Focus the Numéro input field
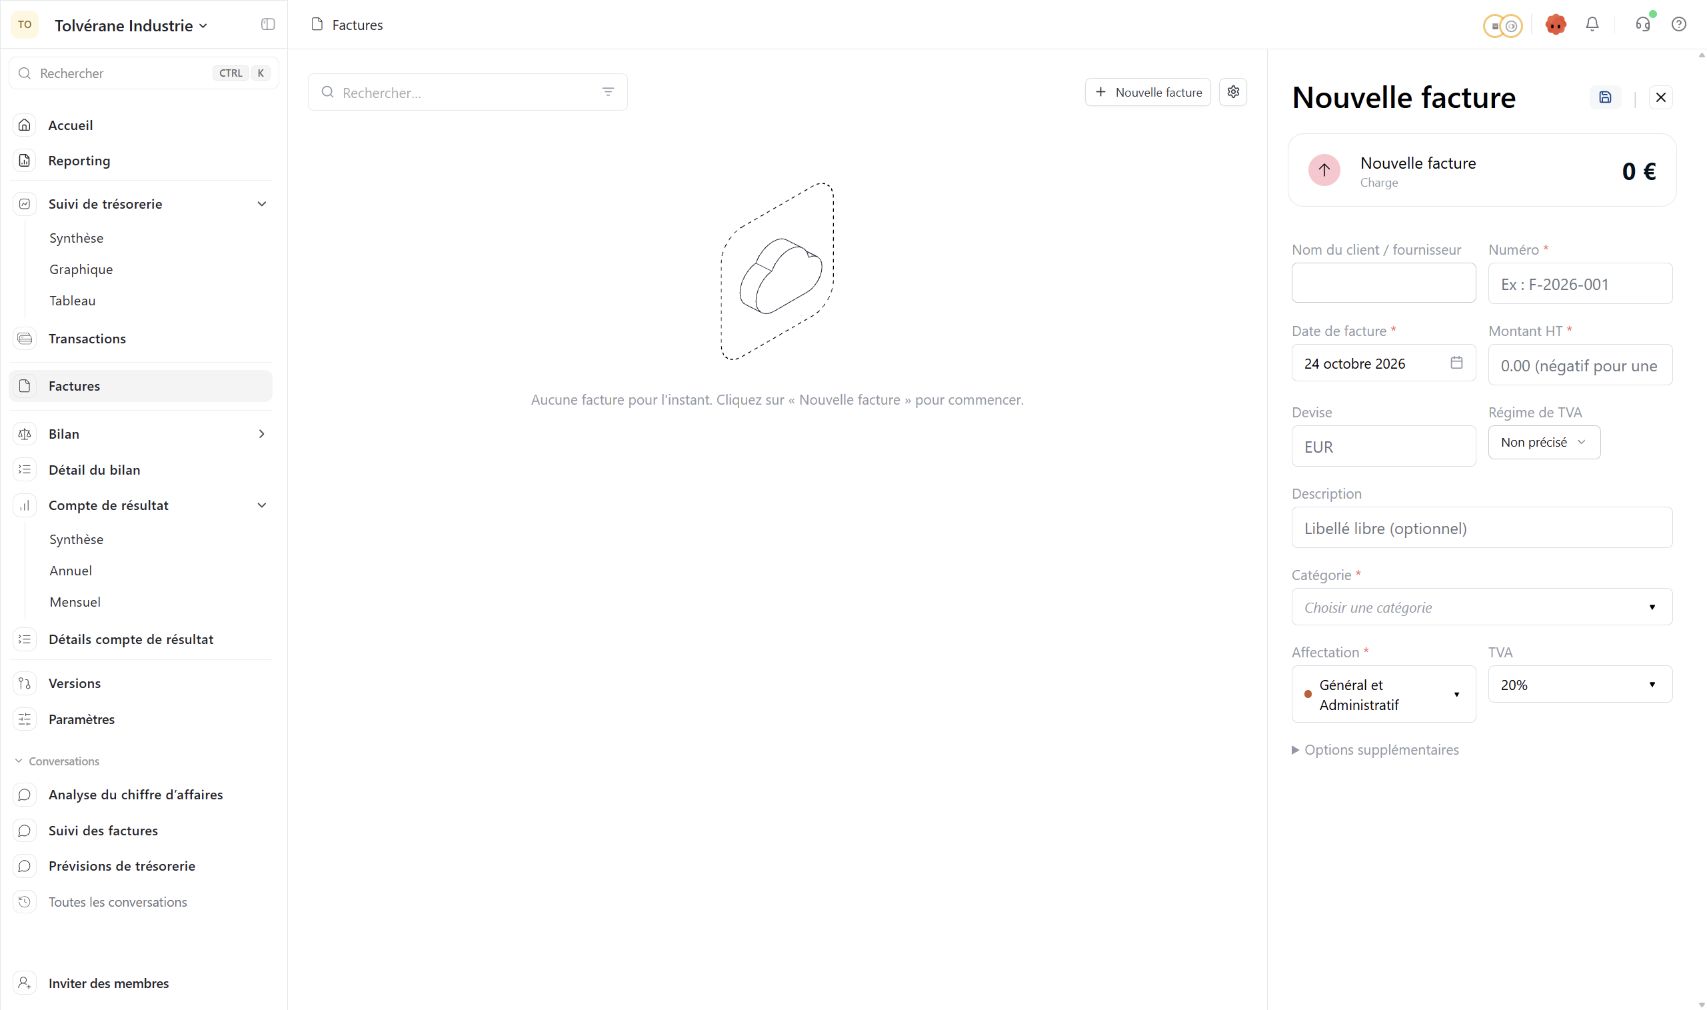The width and height of the screenshot is (1707, 1010). (x=1580, y=284)
